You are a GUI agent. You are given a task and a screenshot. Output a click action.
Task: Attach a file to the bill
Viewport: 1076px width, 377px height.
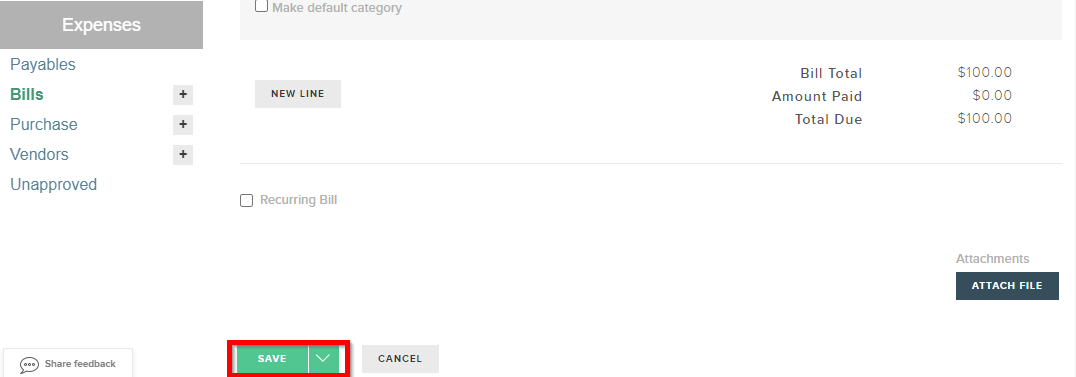(1007, 286)
